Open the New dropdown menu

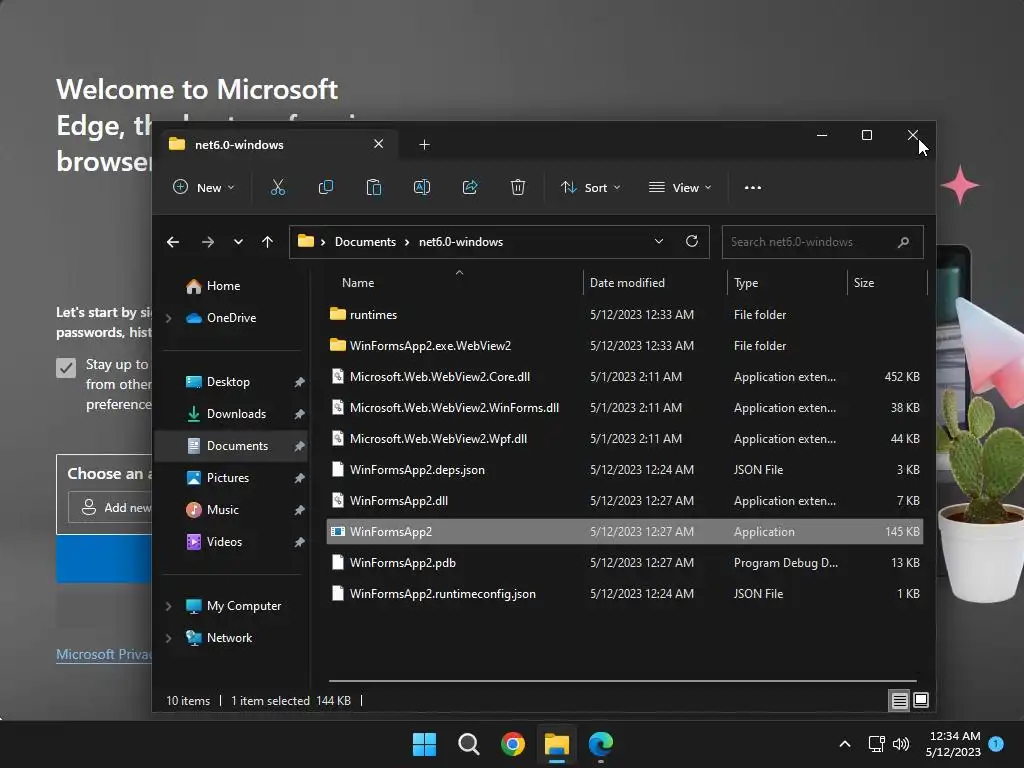pyautogui.click(x=203, y=187)
